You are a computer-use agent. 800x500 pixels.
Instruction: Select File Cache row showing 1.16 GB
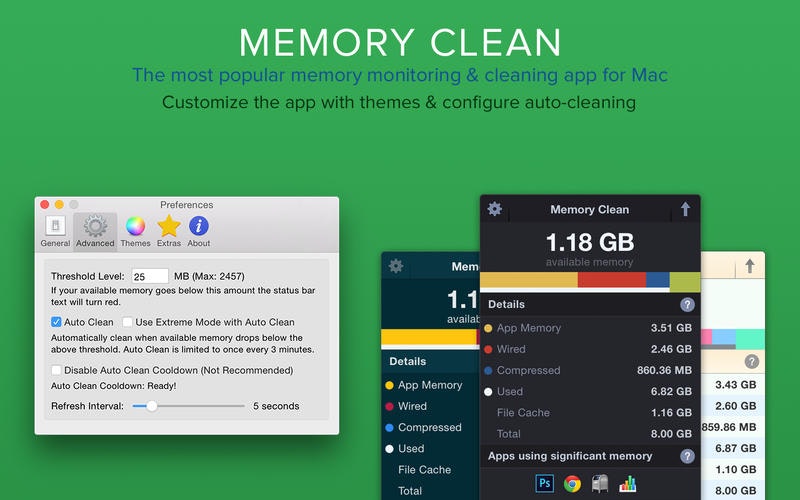point(590,413)
